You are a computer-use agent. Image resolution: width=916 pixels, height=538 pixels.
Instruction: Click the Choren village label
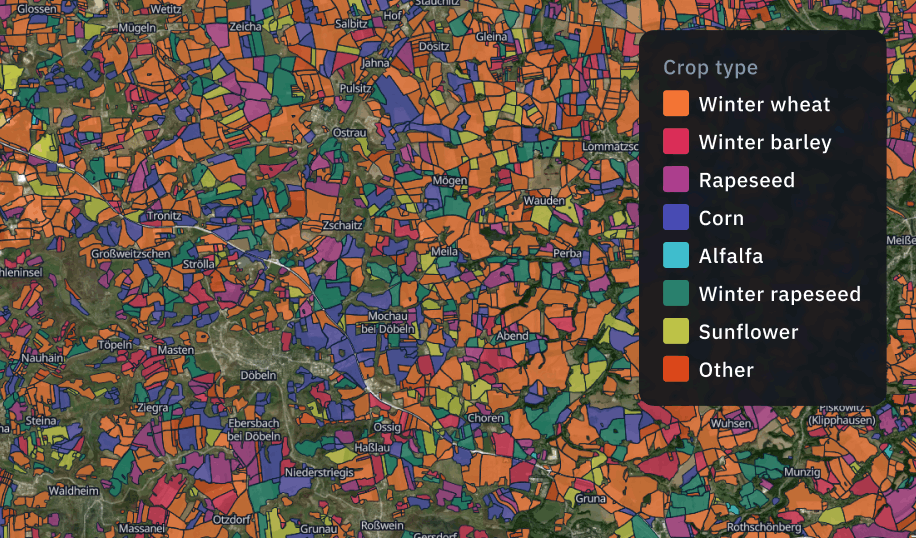pyautogui.click(x=485, y=418)
